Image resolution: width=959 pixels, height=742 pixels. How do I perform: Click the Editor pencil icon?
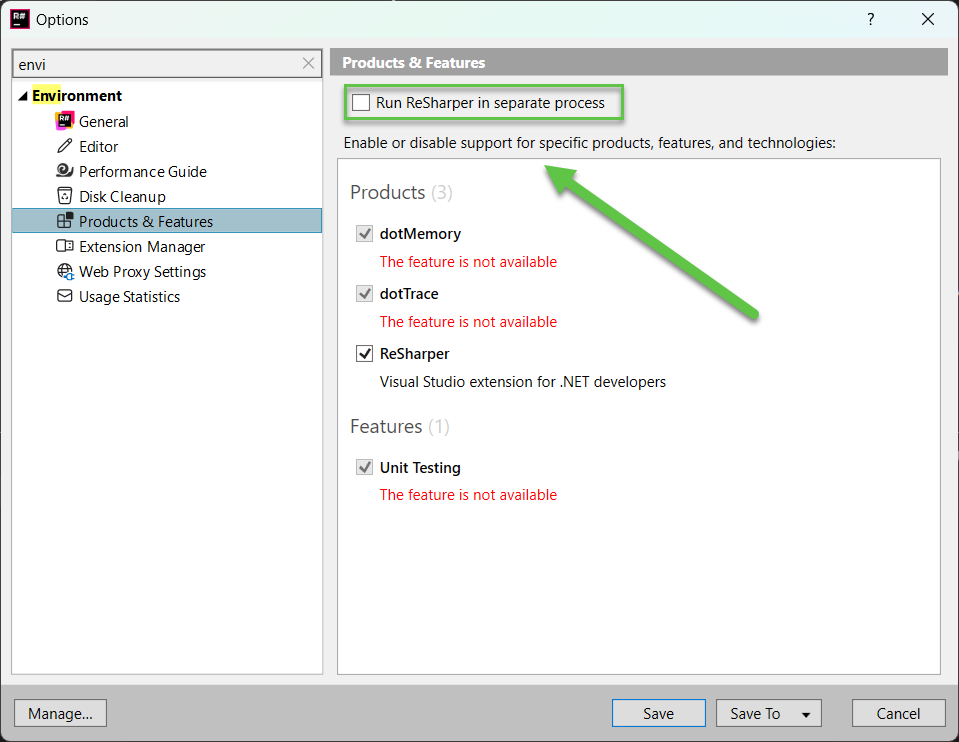(x=65, y=146)
